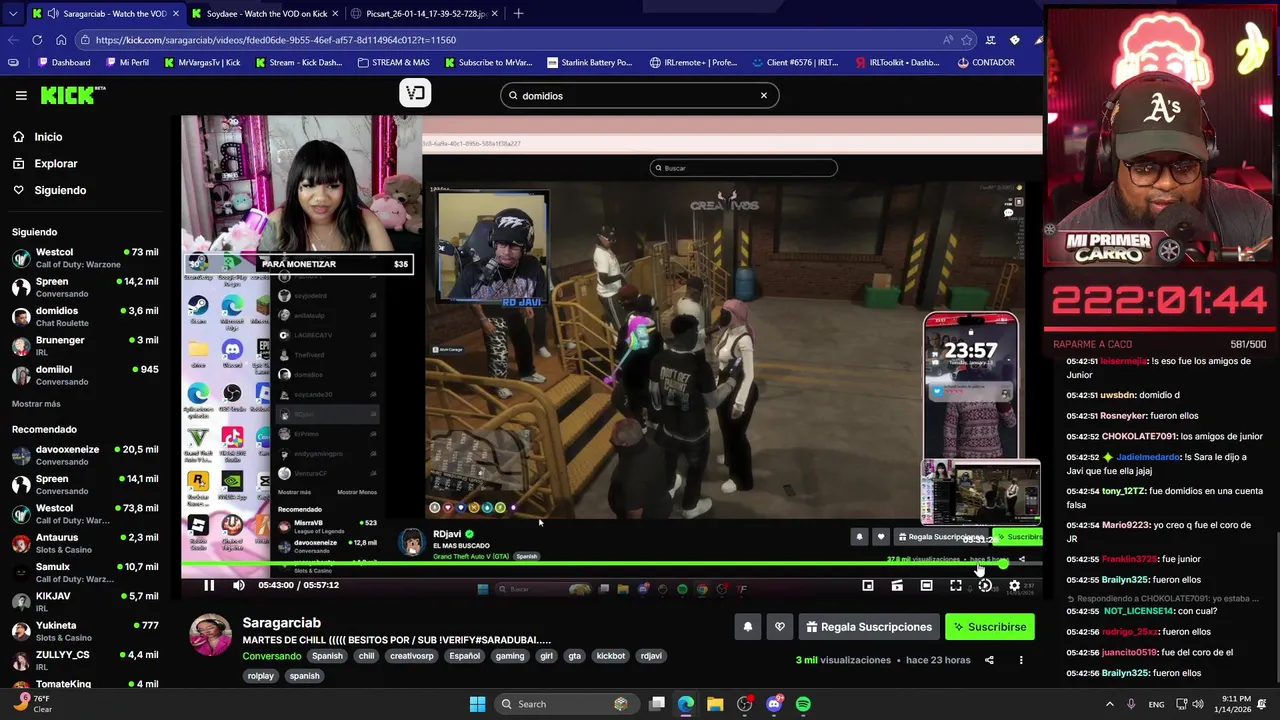Enable theater mode in the player
The width and height of the screenshot is (1280, 720).
[x=926, y=585]
